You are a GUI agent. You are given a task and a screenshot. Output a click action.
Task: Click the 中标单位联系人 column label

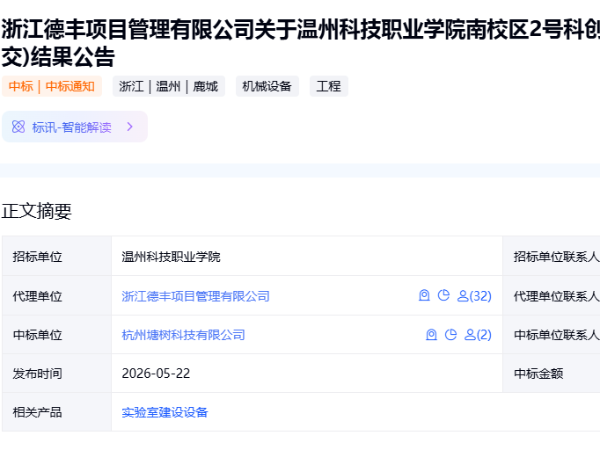coord(557,335)
